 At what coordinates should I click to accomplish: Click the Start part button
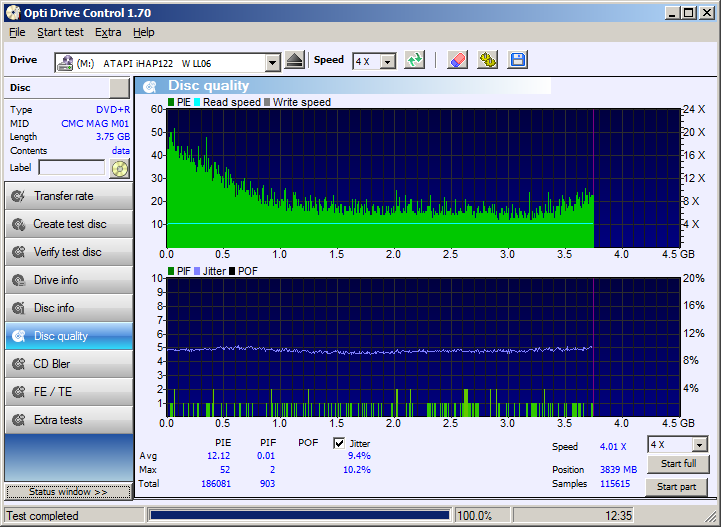click(x=676, y=487)
